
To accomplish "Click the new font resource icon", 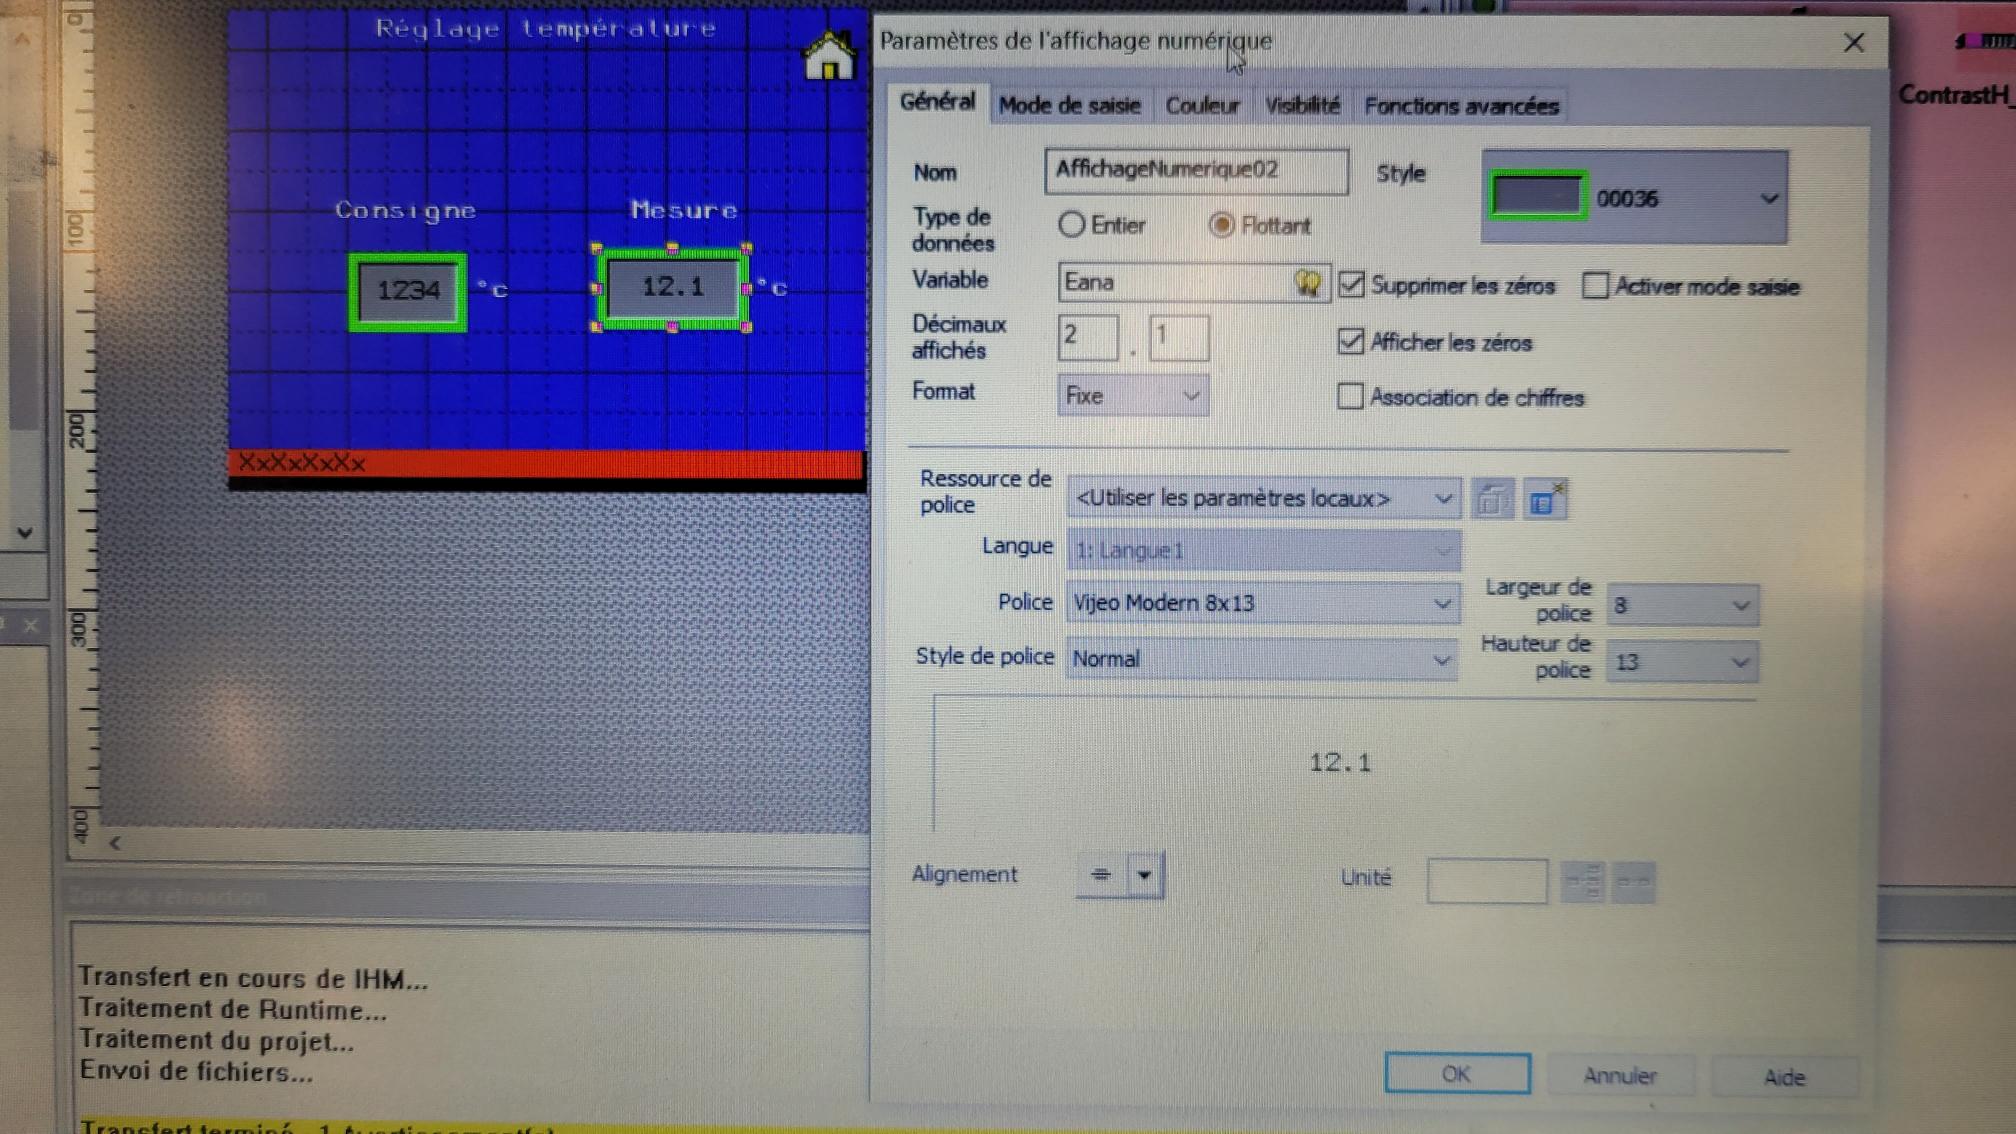I will pos(1544,500).
